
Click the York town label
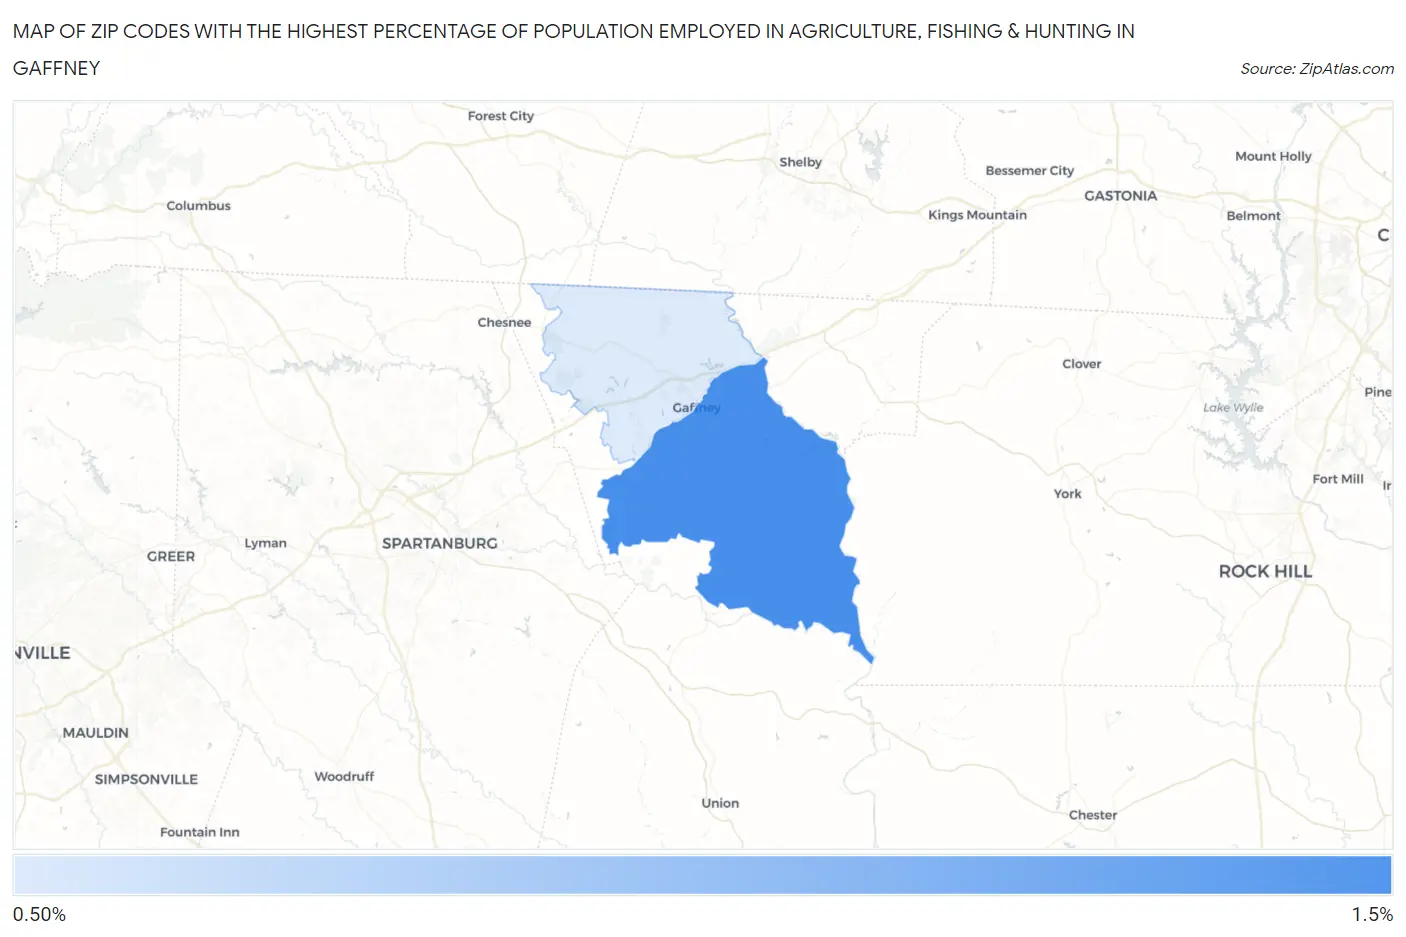coord(1067,494)
